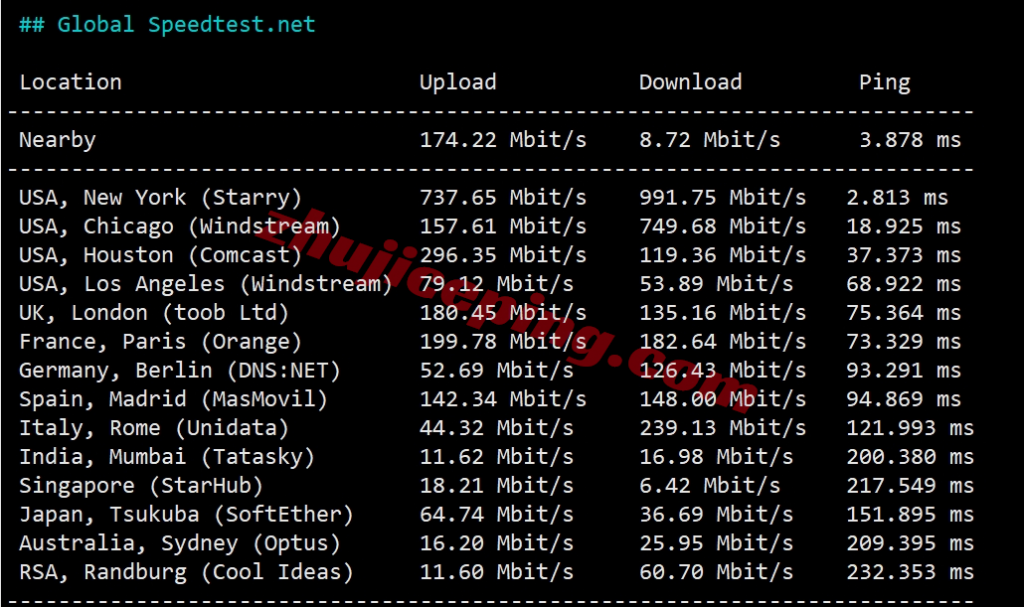Click Australia, Sydney (Optus) location text
Screen dimensions: 1024x607
click(180, 545)
